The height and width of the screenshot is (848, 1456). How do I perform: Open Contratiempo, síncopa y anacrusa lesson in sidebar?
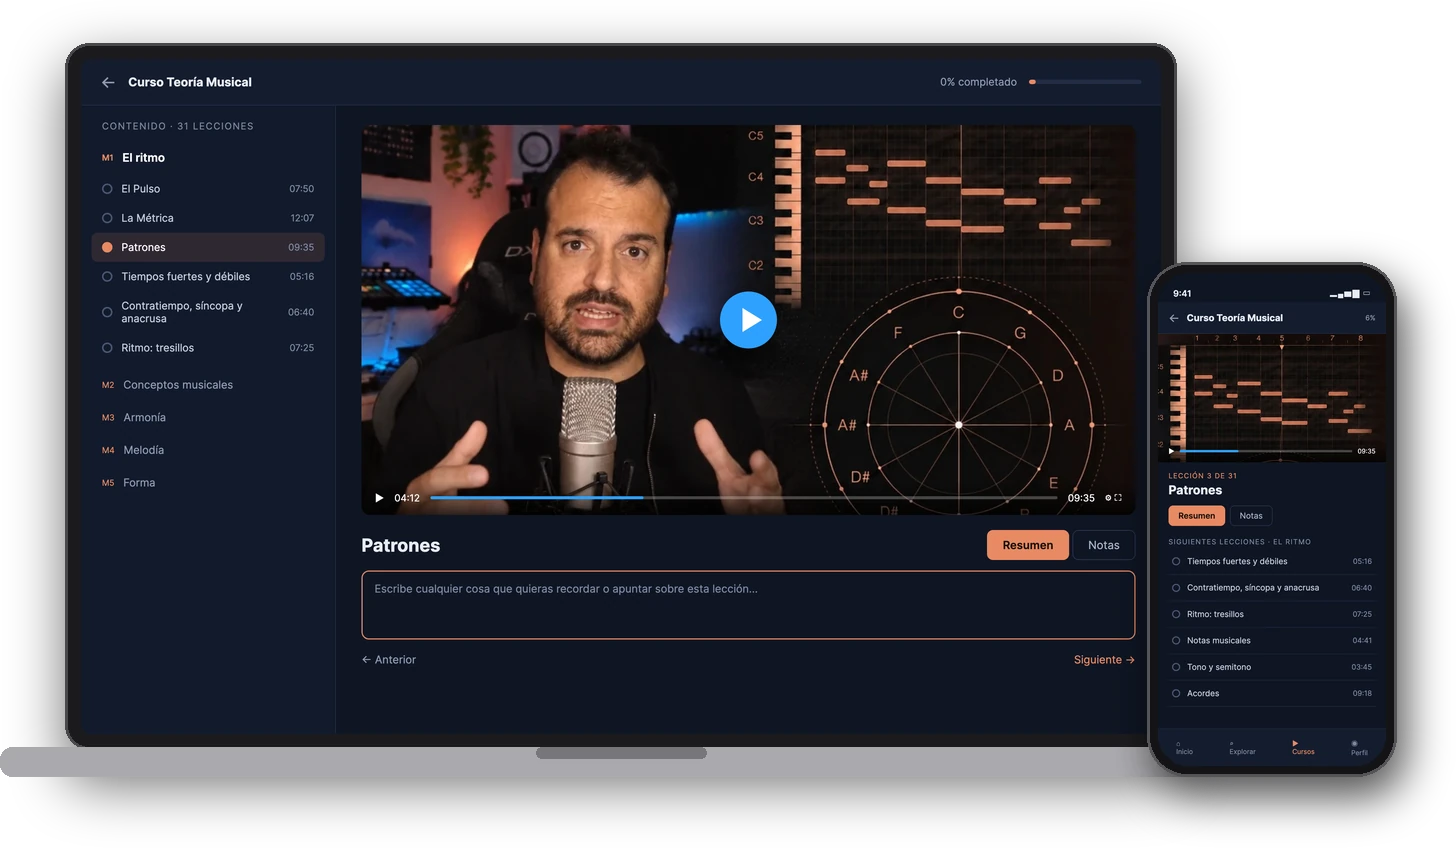pyautogui.click(x=208, y=312)
